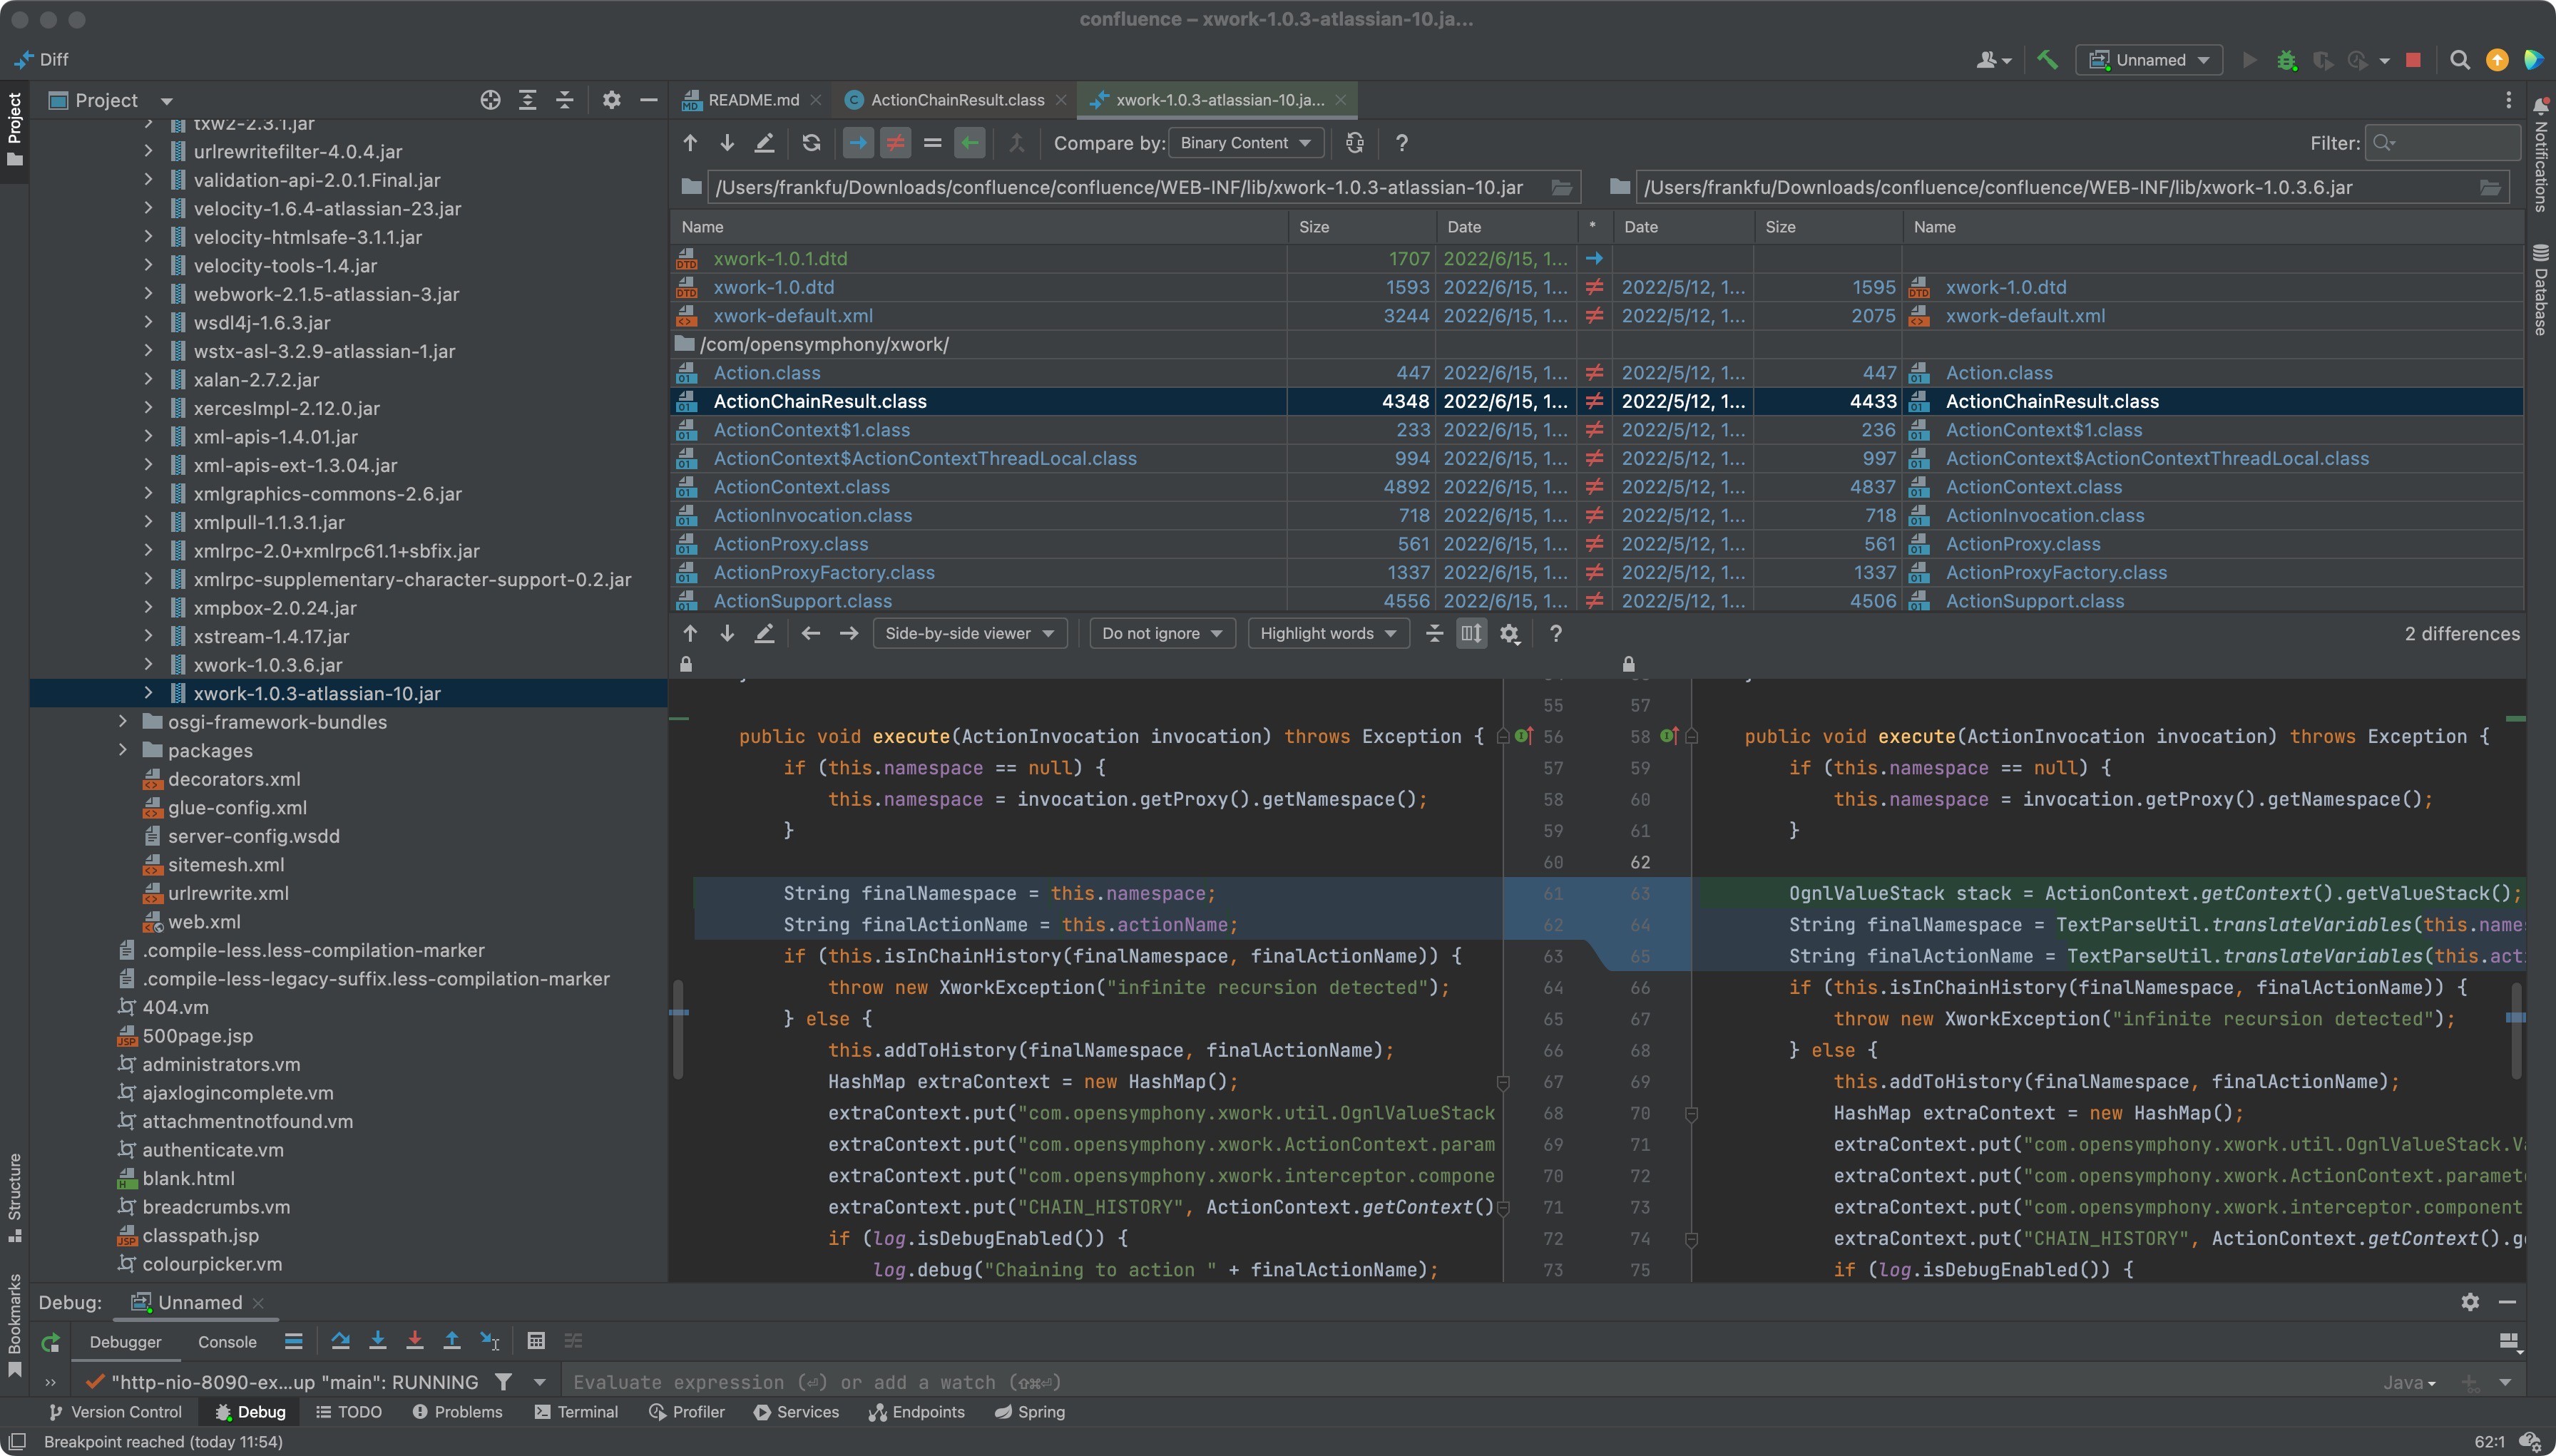This screenshot has height=1456, width=2556.
Task: Toggle show new files on left side
Action: [858, 143]
